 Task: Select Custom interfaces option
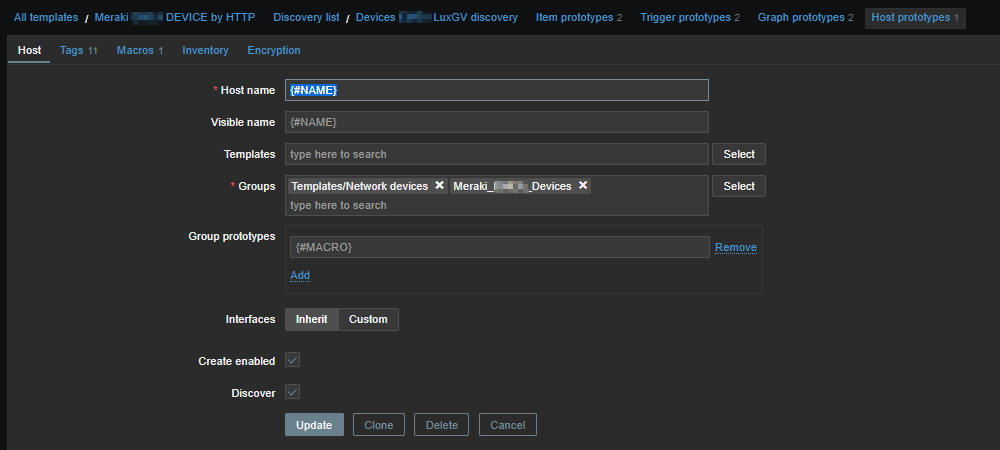[x=368, y=319]
